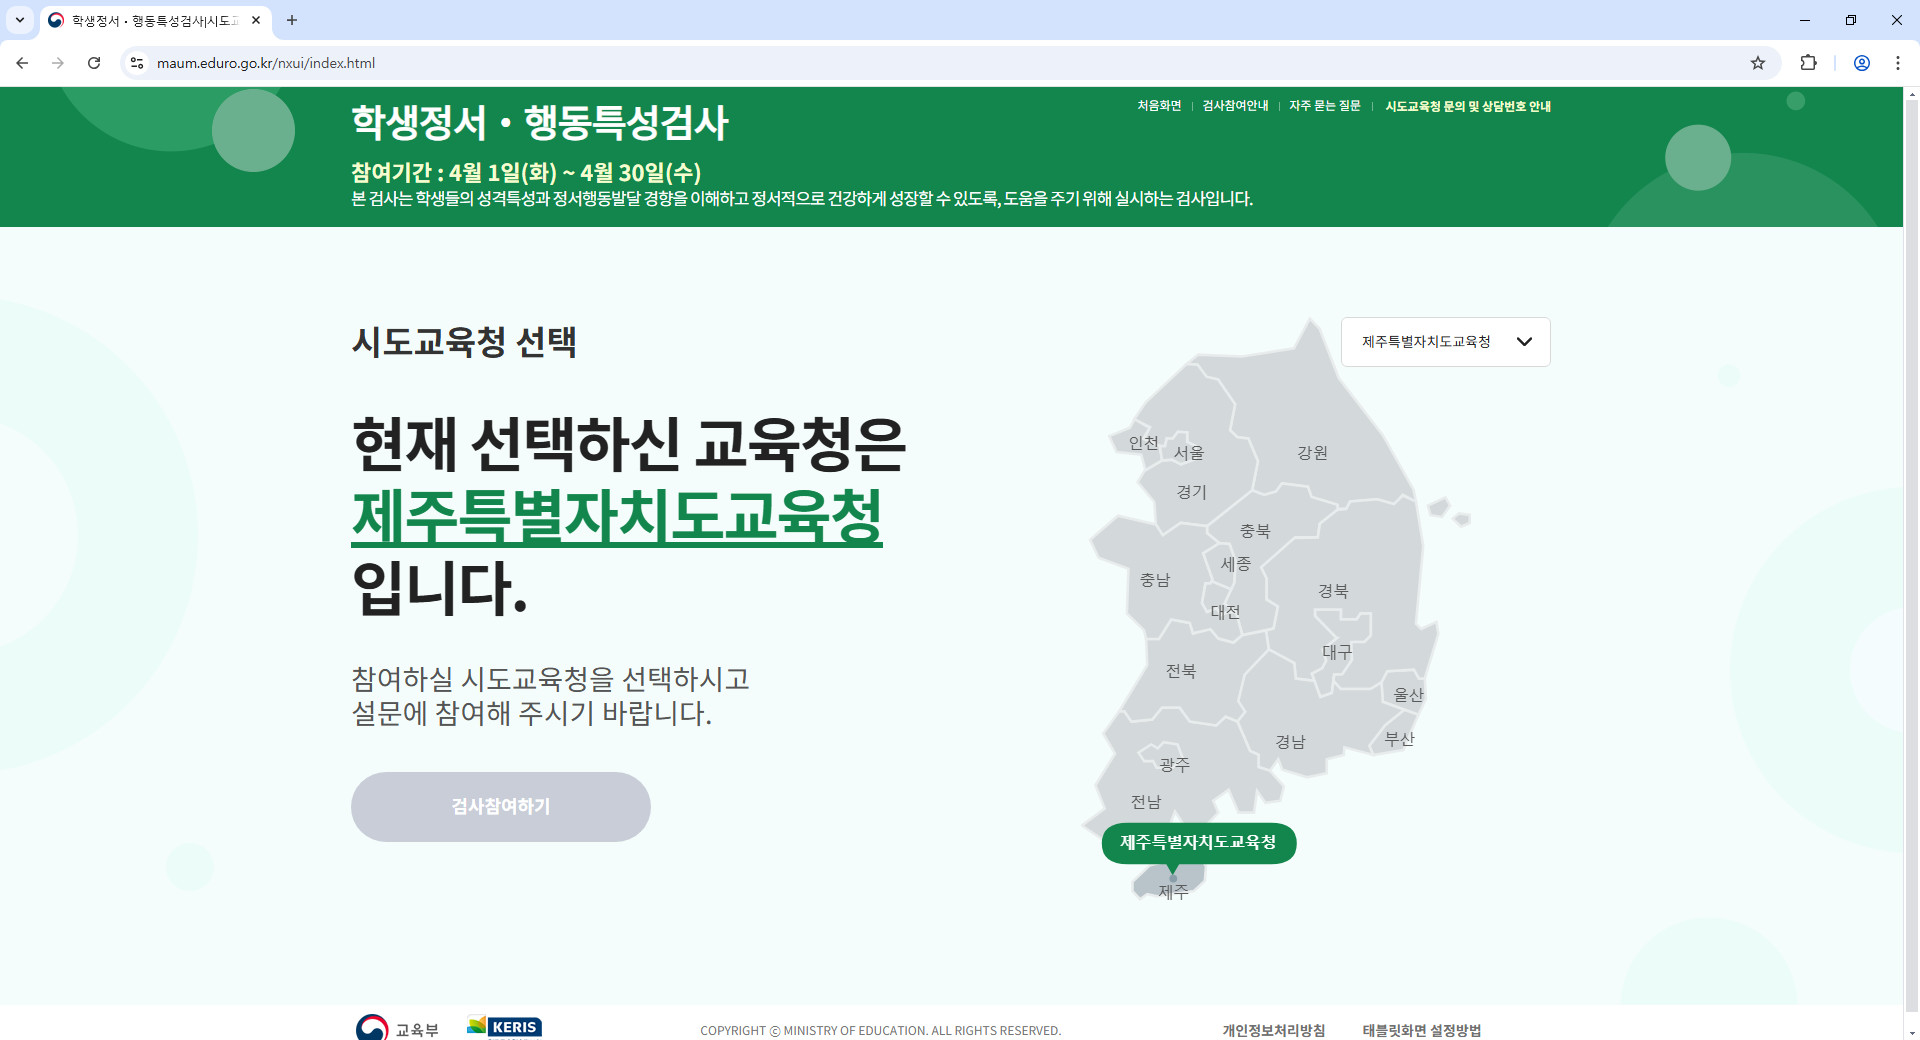The width and height of the screenshot is (1920, 1040).
Task: Open 검사참여안내 menu item
Action: click(1235, 106)
